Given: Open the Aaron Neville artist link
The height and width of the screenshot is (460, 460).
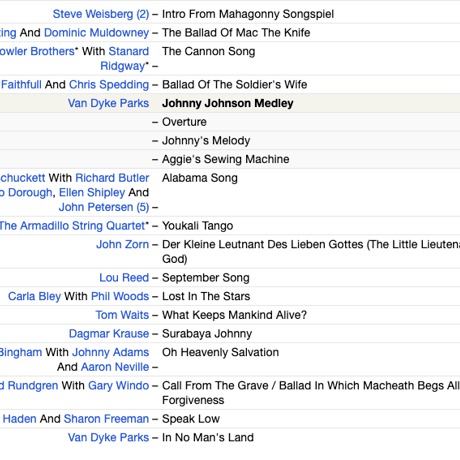Looking at the screenshot, I should click(115, 367).
